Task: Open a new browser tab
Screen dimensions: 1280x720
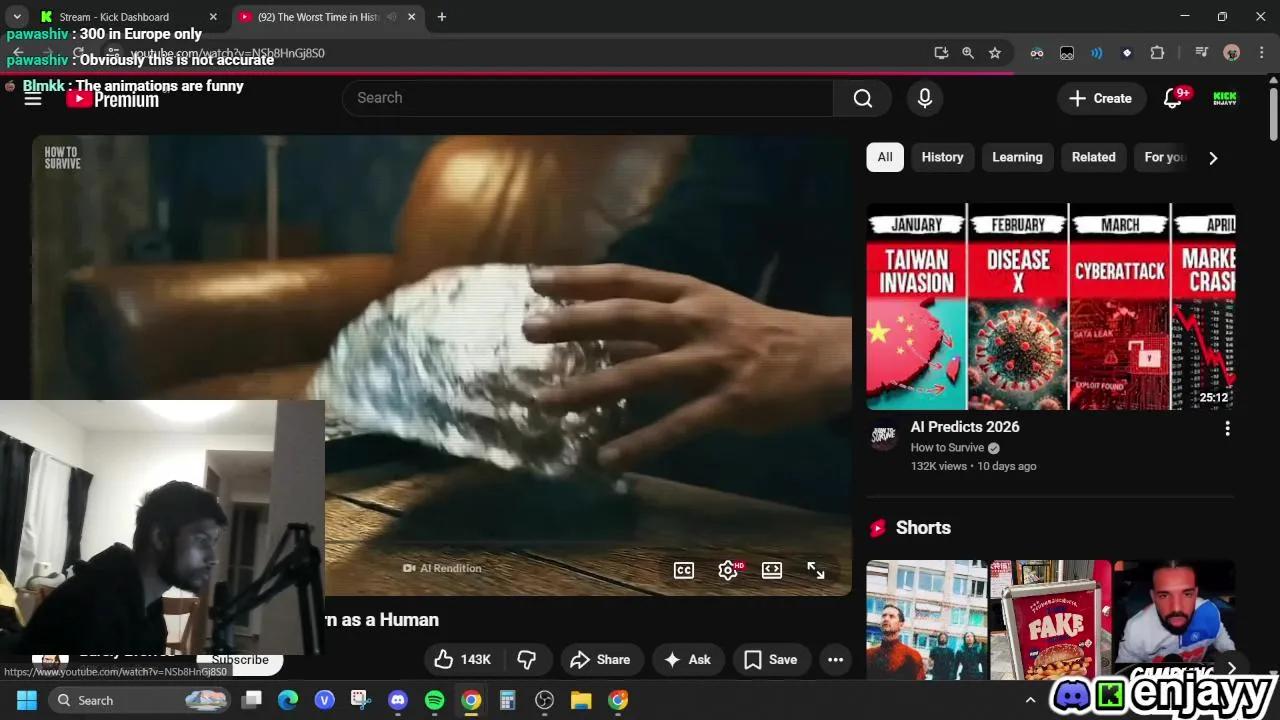Action: 442,17
